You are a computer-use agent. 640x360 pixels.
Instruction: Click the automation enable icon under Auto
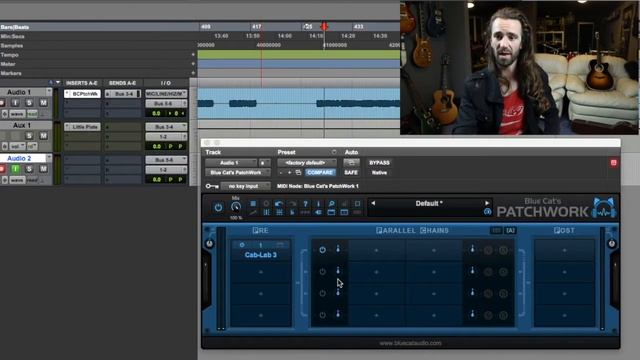pyautogui.click(x=351, y=163)
